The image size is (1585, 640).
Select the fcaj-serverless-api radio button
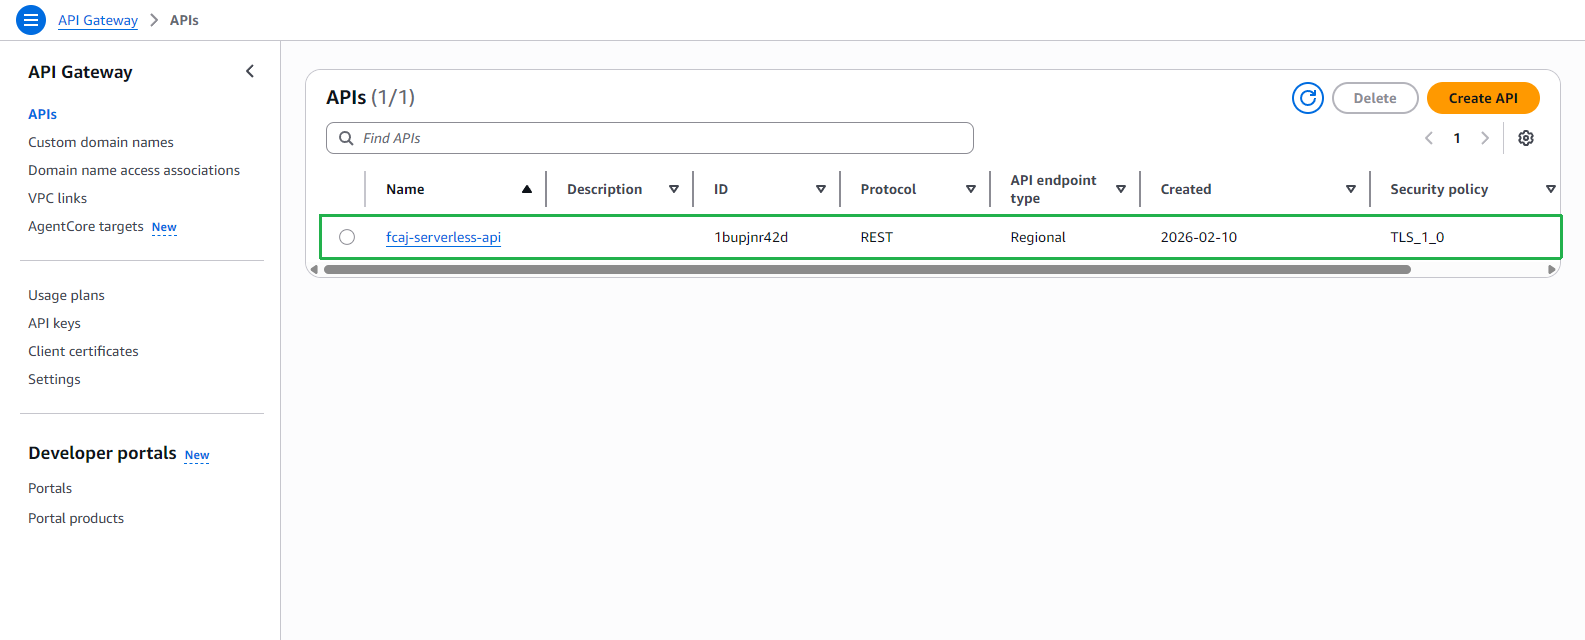[x=347, y=237]
